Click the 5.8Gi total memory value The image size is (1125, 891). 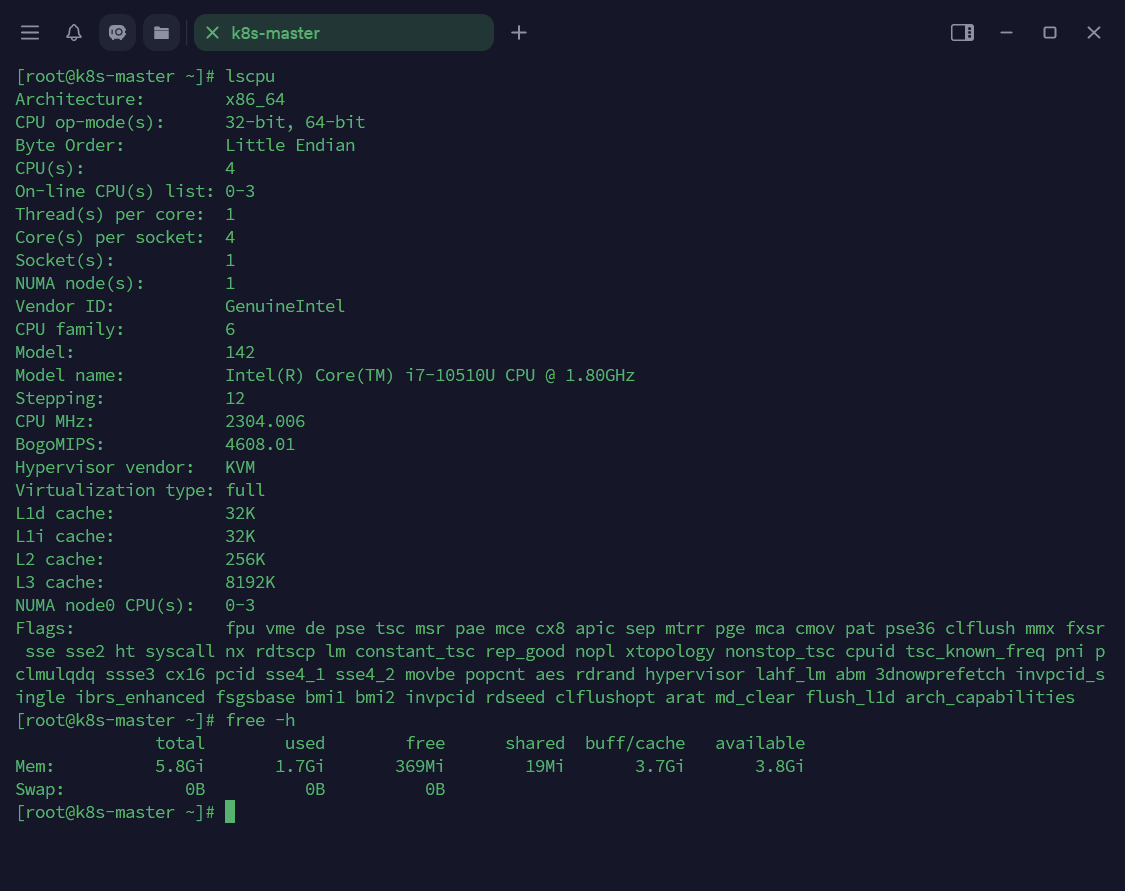click(180, 766)
